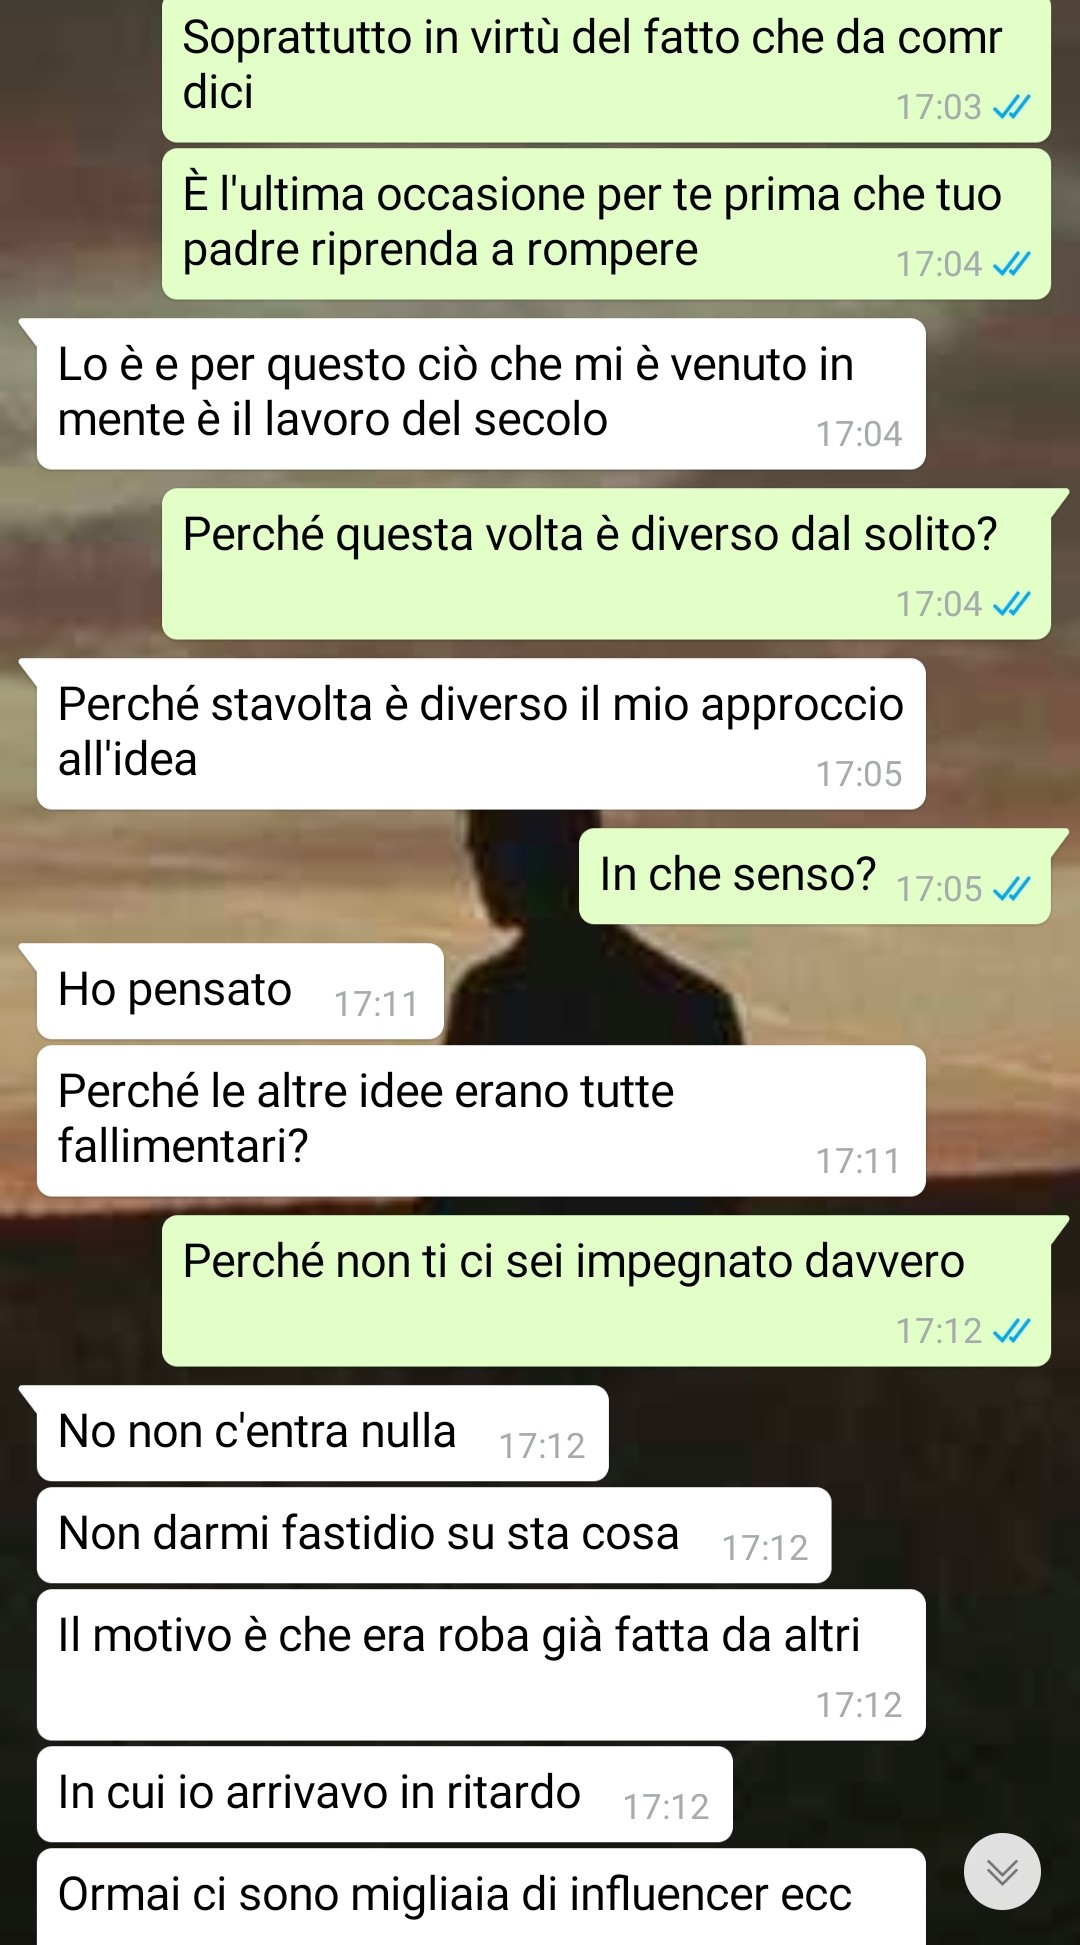Select 'Il motivo è che era roba' message
Image resolution: width=1080 pixels, height=1945 pixels.
tap(481, 1665)
